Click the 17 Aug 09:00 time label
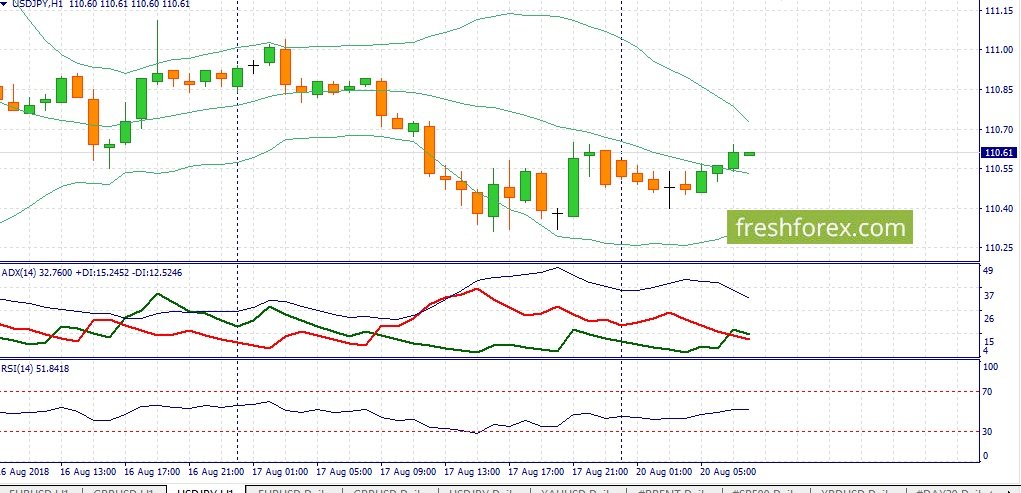 [409, 472]
